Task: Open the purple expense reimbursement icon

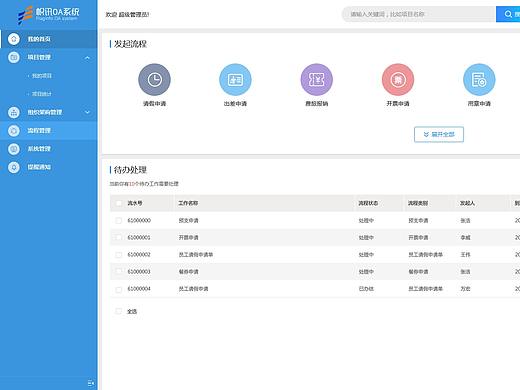Action: pos(317,80)
